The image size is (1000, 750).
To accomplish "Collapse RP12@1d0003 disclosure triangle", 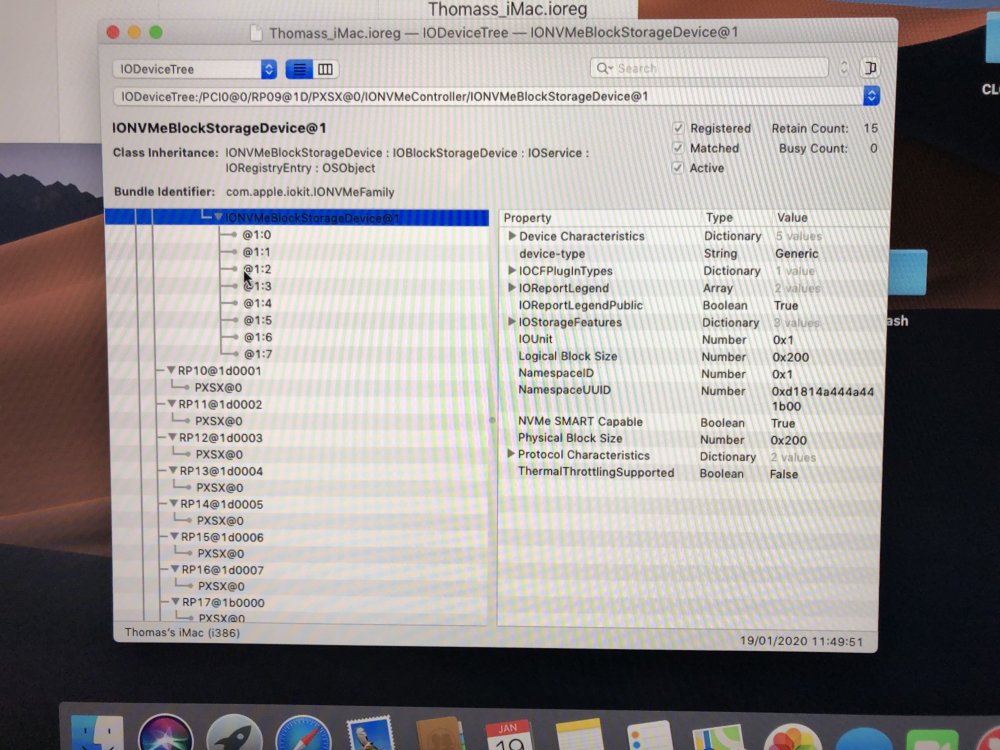I will (172, 437).
